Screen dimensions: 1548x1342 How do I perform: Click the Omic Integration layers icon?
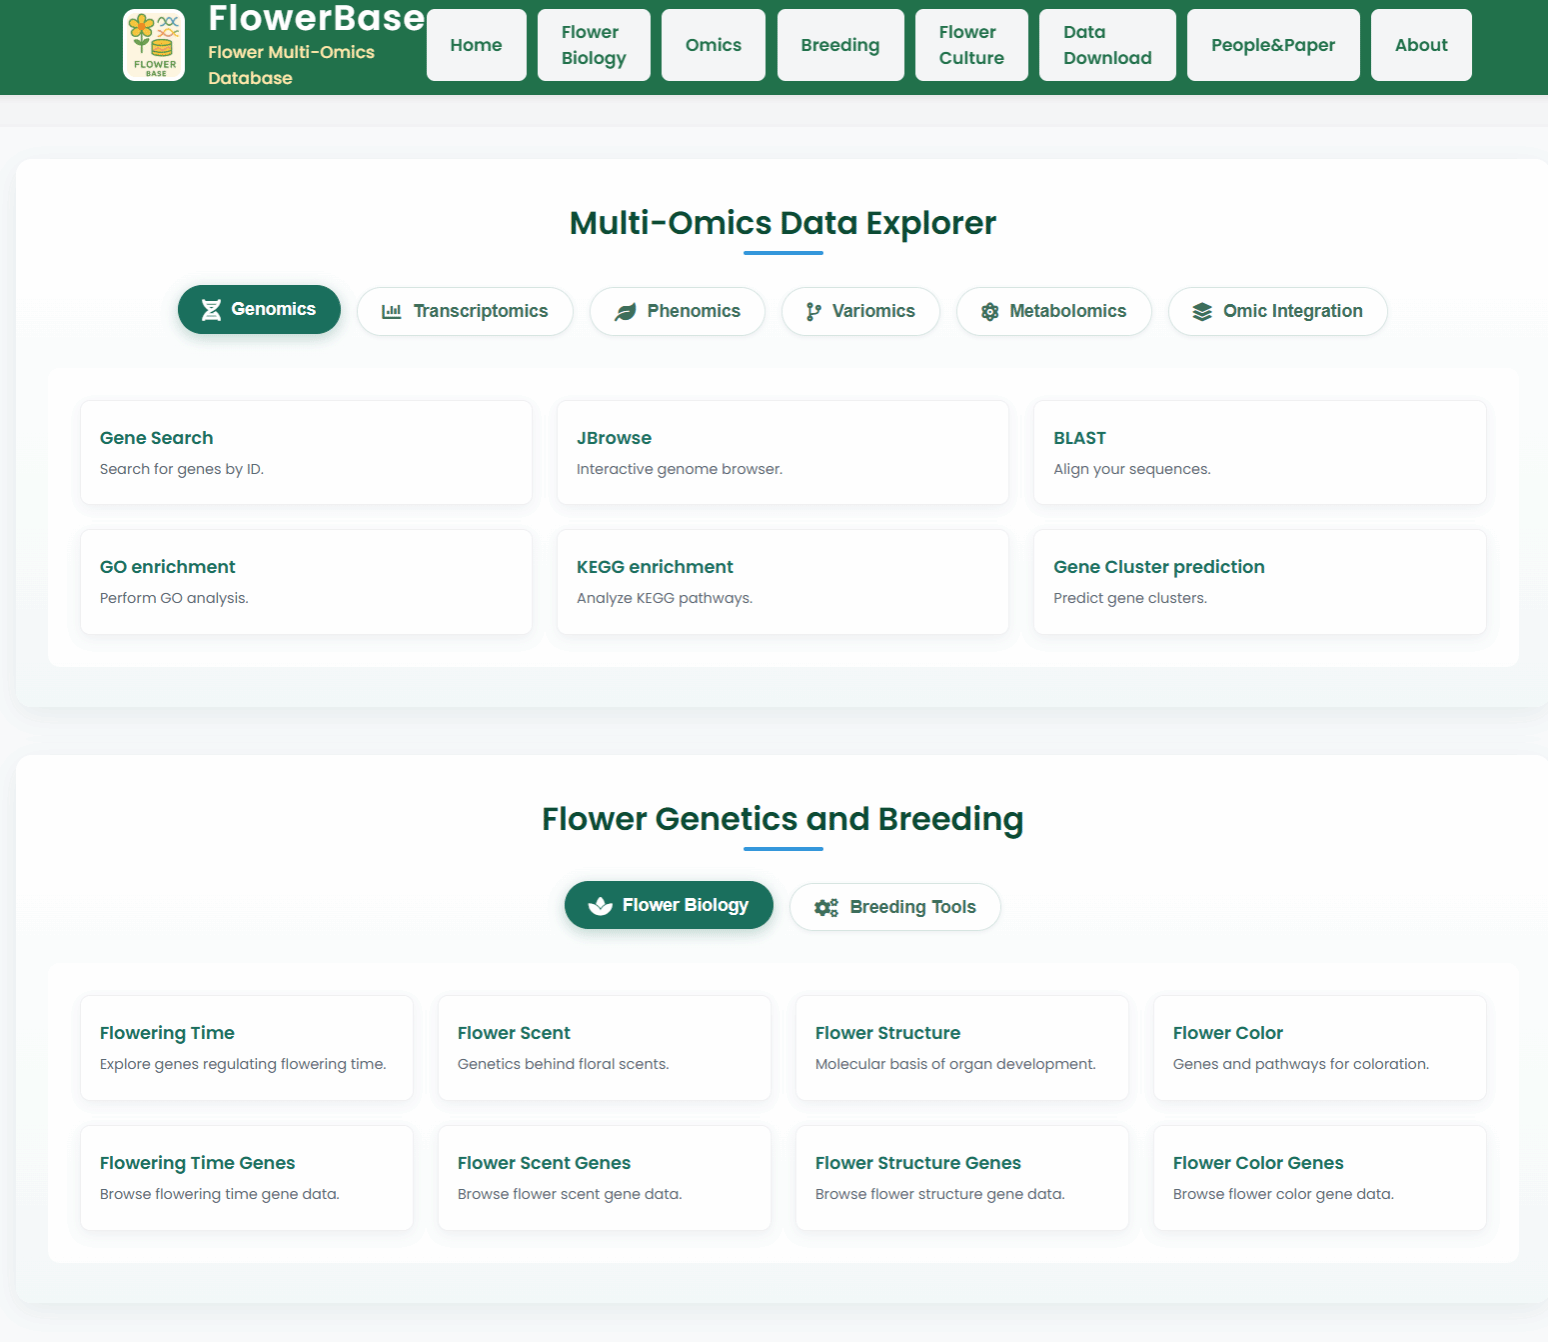pyautogui.click(x=1202, y=312)
